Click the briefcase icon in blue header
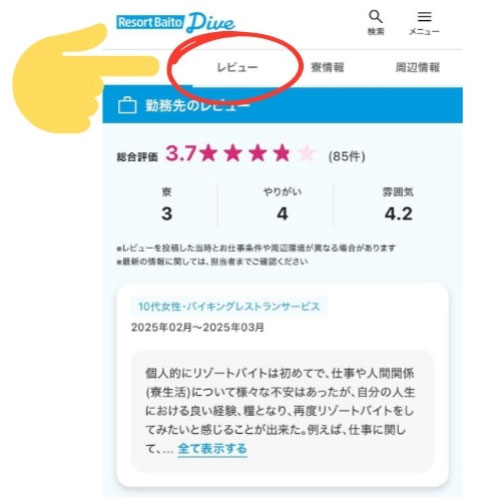 point(127,105)
